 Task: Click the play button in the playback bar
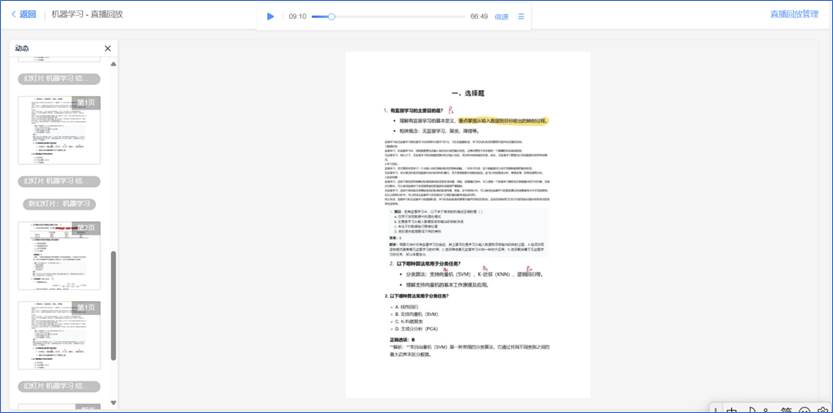click(270, 16)
